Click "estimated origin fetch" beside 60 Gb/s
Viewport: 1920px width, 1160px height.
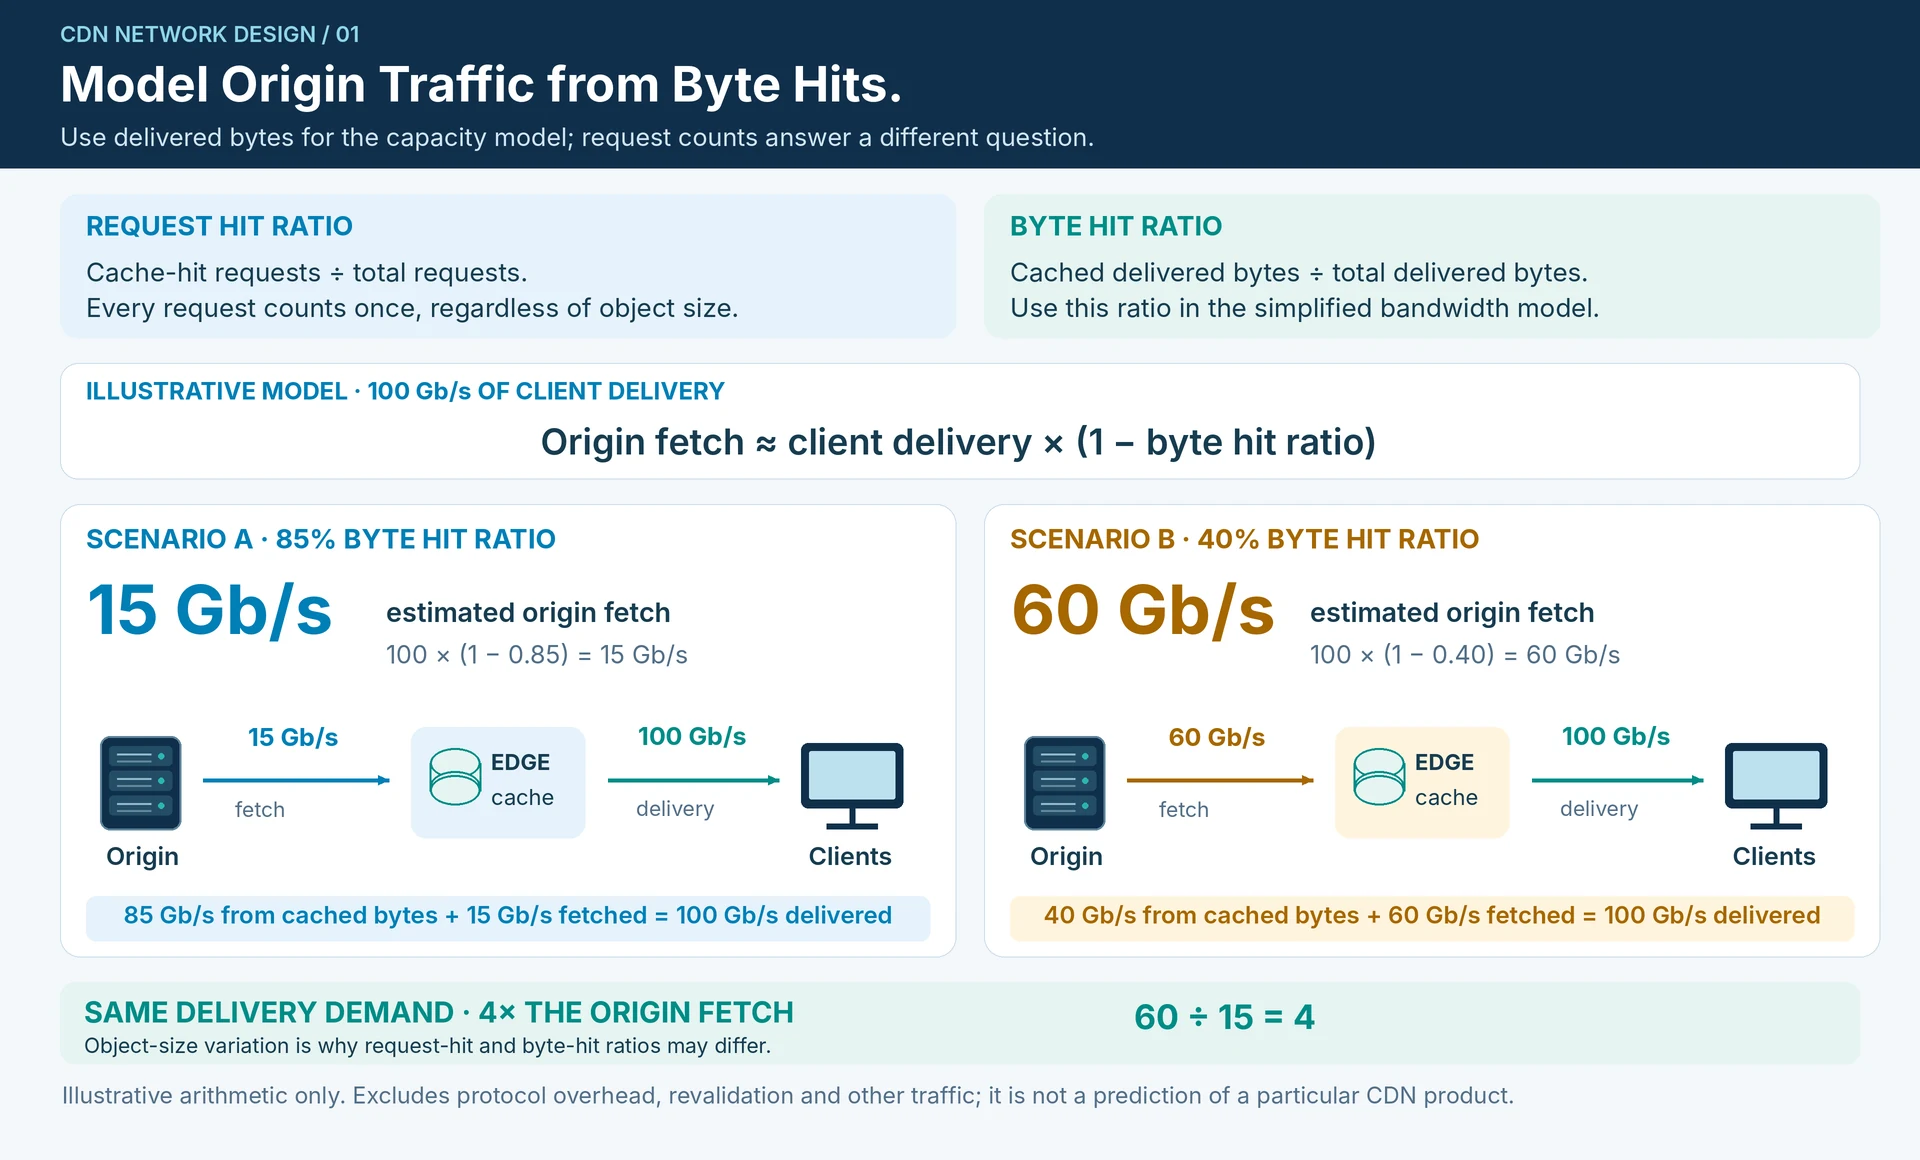pos(1452,612)
